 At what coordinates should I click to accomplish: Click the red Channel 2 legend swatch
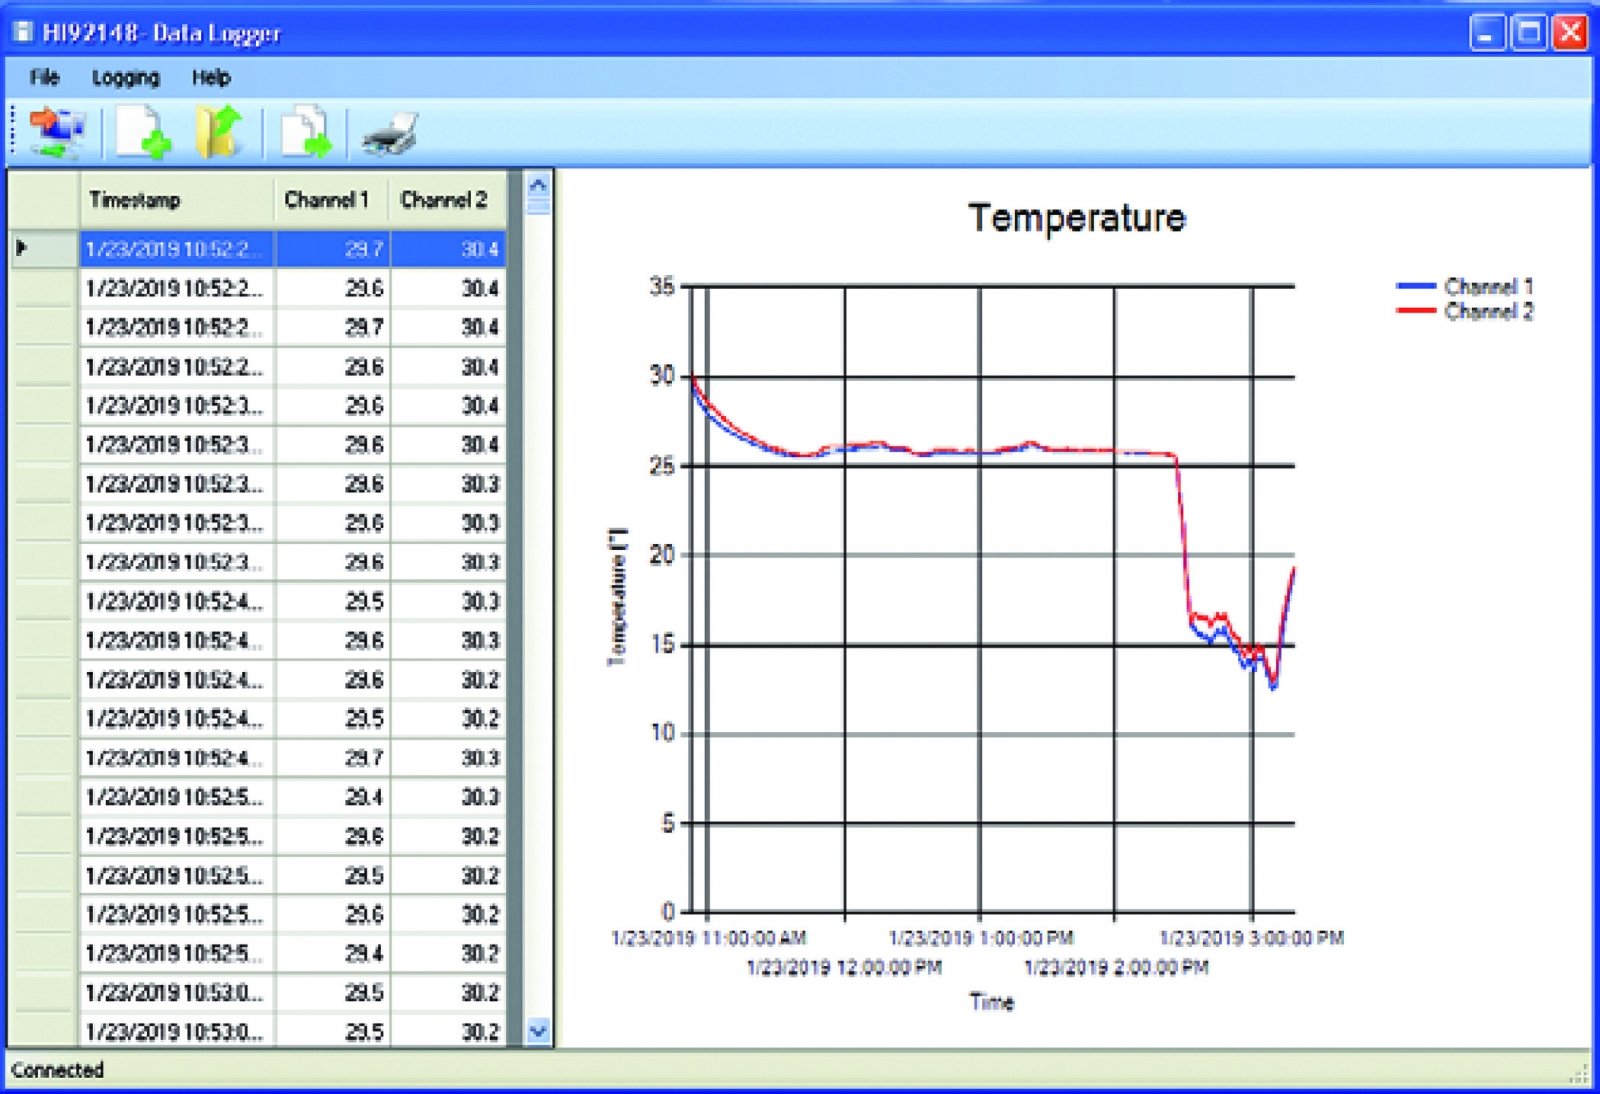(x=1415, y=311)
